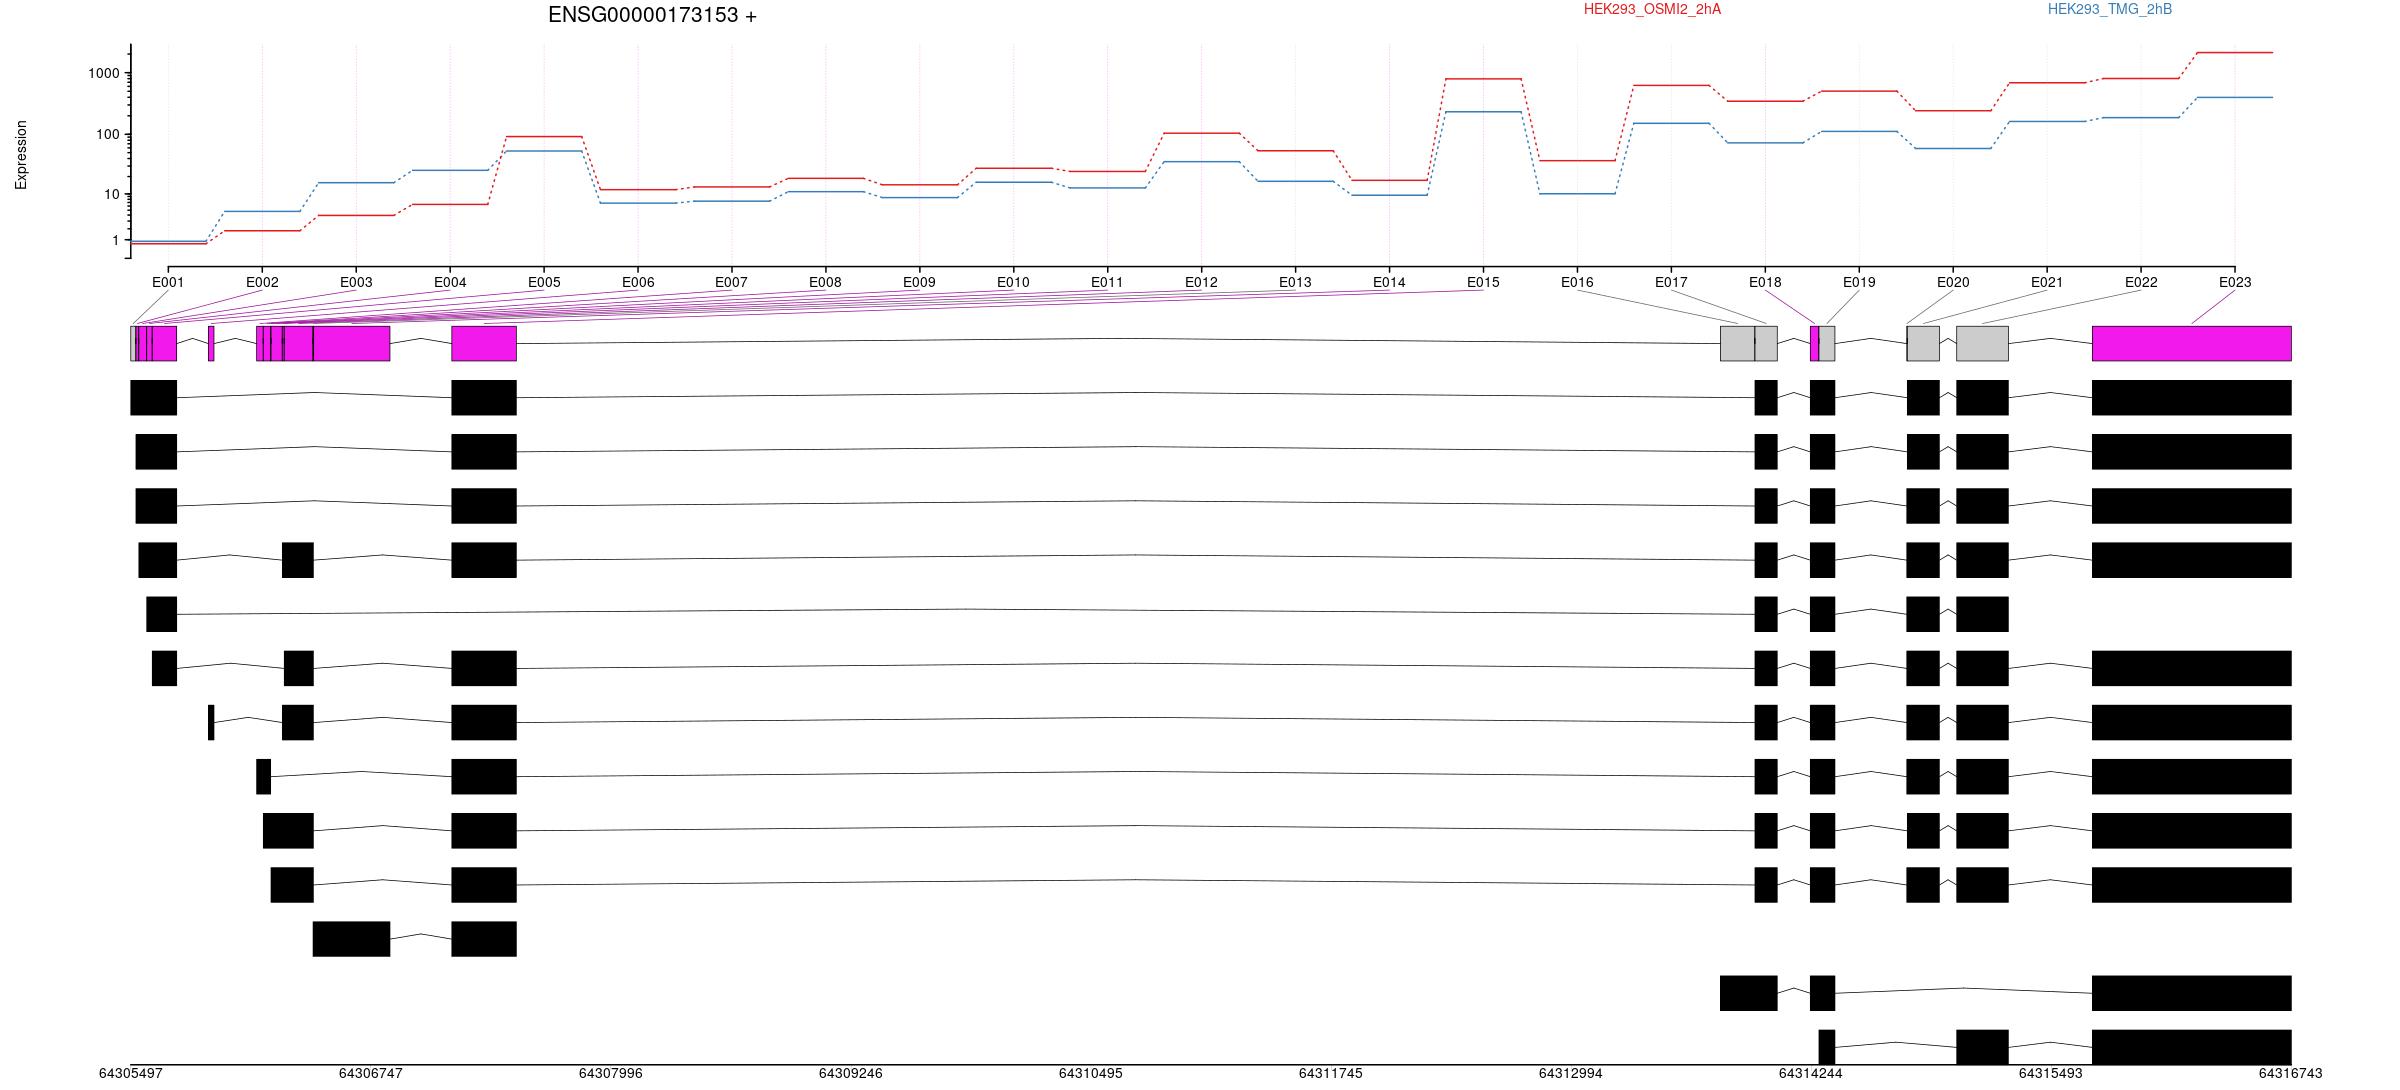Screen dimensions: 2400x1090
Task: Select first exon of the top transcript
Action: click(153, 397)
